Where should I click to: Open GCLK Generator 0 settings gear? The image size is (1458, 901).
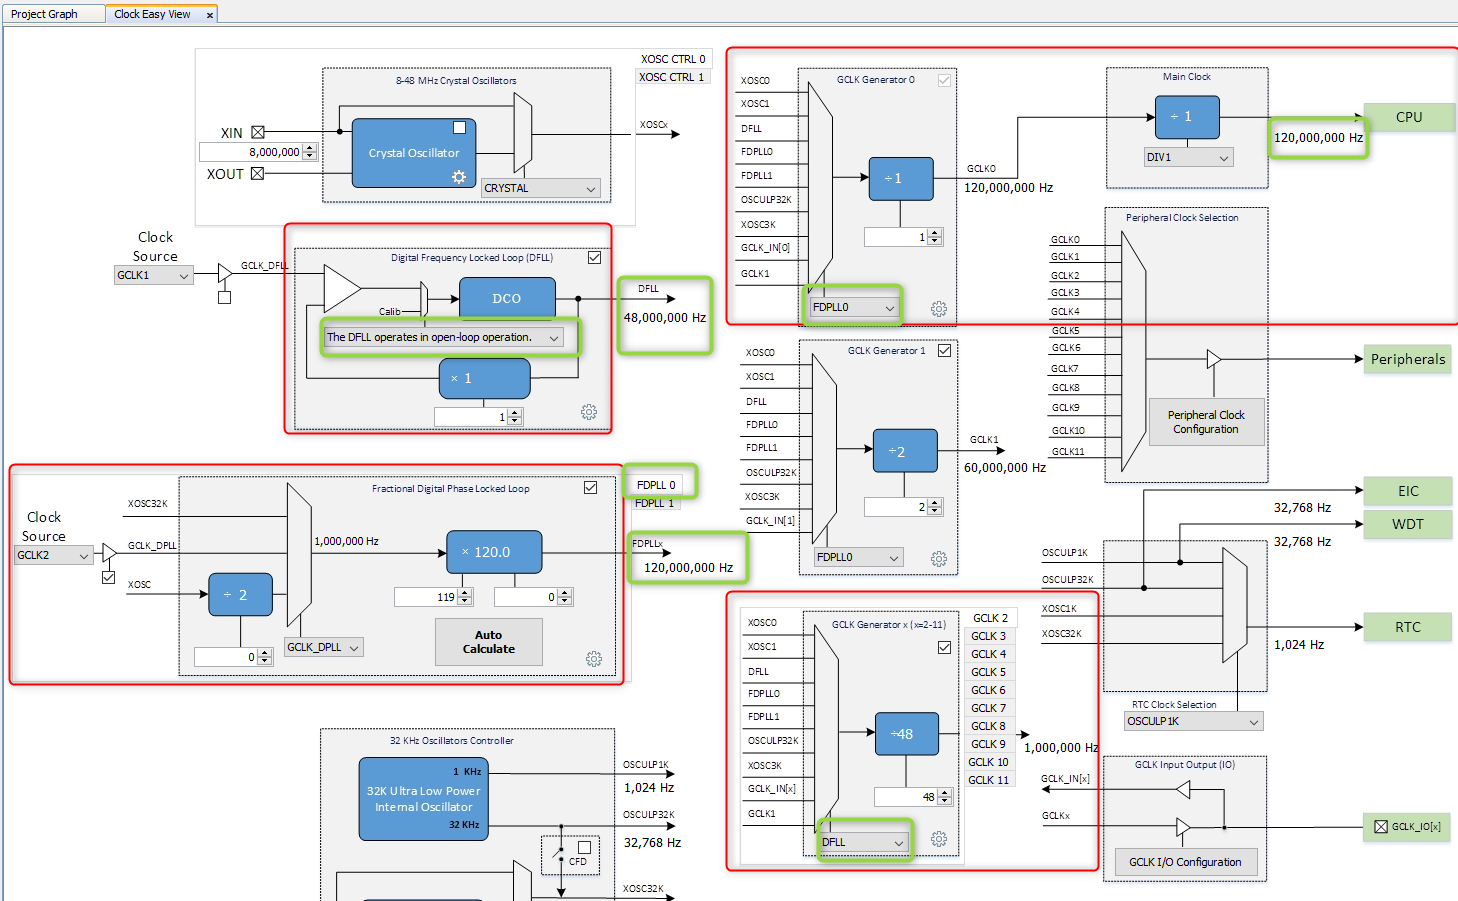(x=938, y=308)
